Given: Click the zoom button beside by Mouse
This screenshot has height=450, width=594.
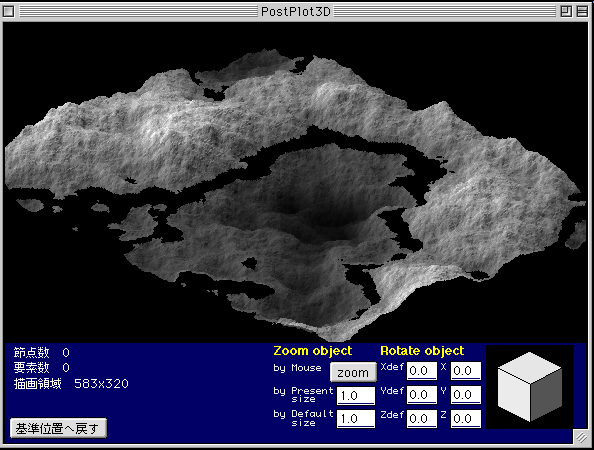Looking at the screenshot, I should pyautogui.click(x=353, y=372).
